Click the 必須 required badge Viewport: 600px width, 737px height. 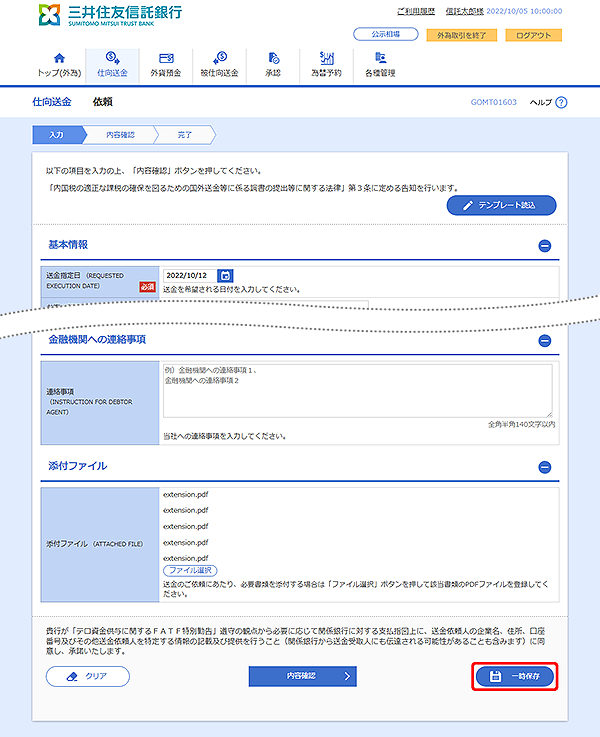click(148, 287)
